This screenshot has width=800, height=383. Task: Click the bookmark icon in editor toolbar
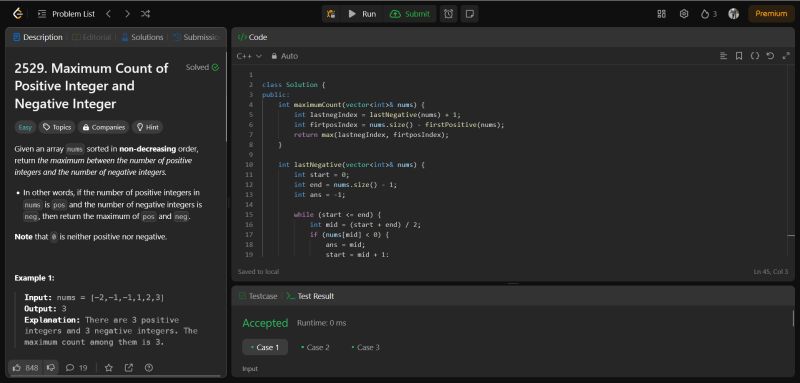coord(739,56)
